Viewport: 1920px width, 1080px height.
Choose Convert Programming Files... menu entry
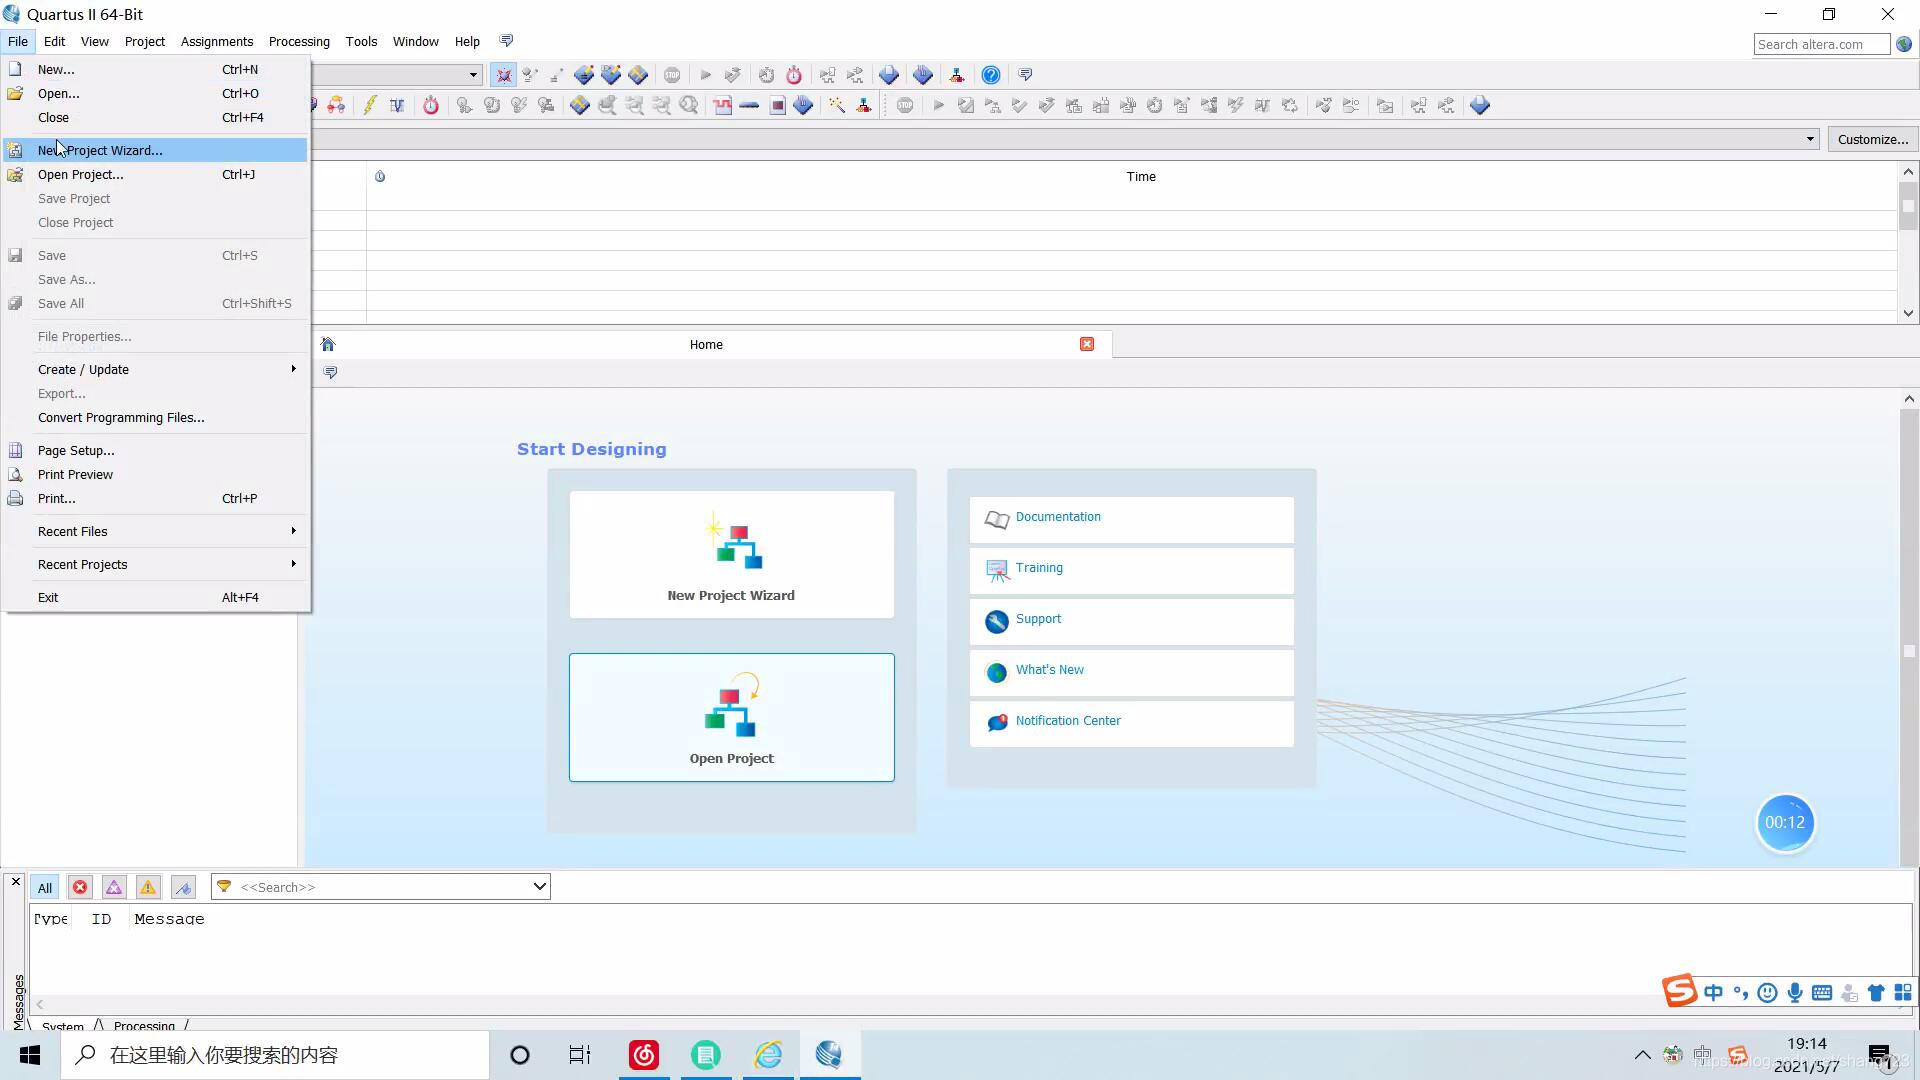(x=155, y=418)
